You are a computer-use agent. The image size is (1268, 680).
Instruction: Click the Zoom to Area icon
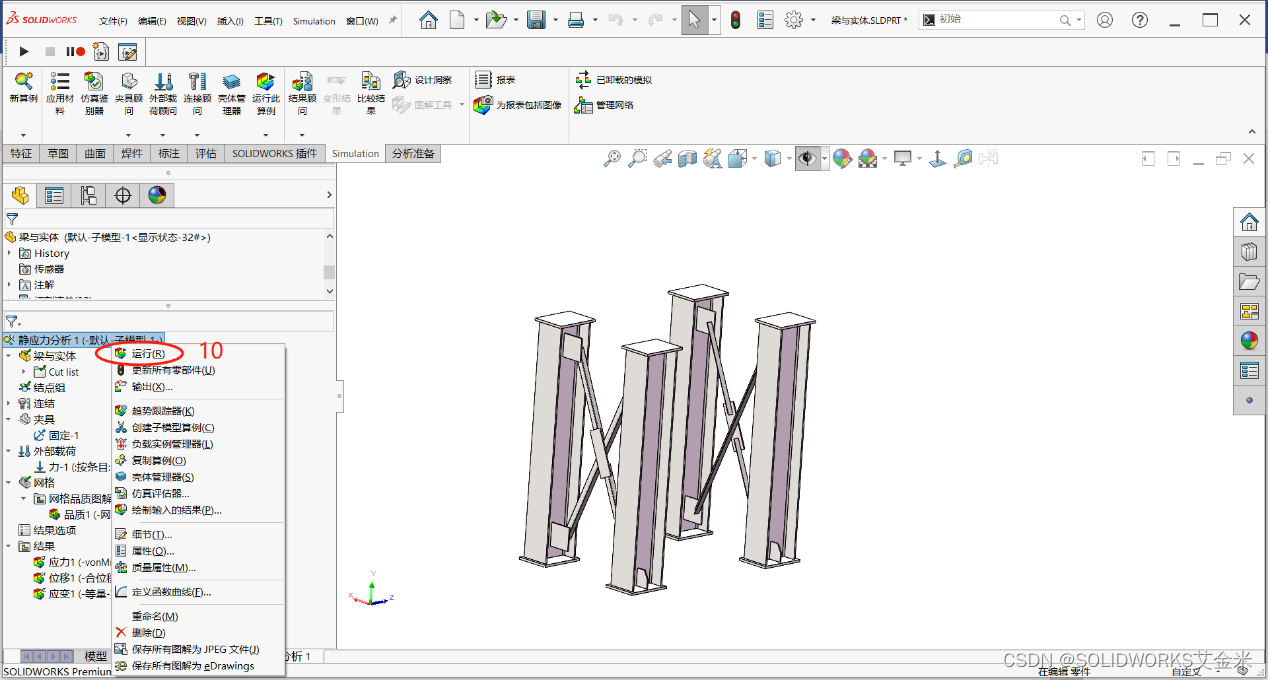pos(637,158)
